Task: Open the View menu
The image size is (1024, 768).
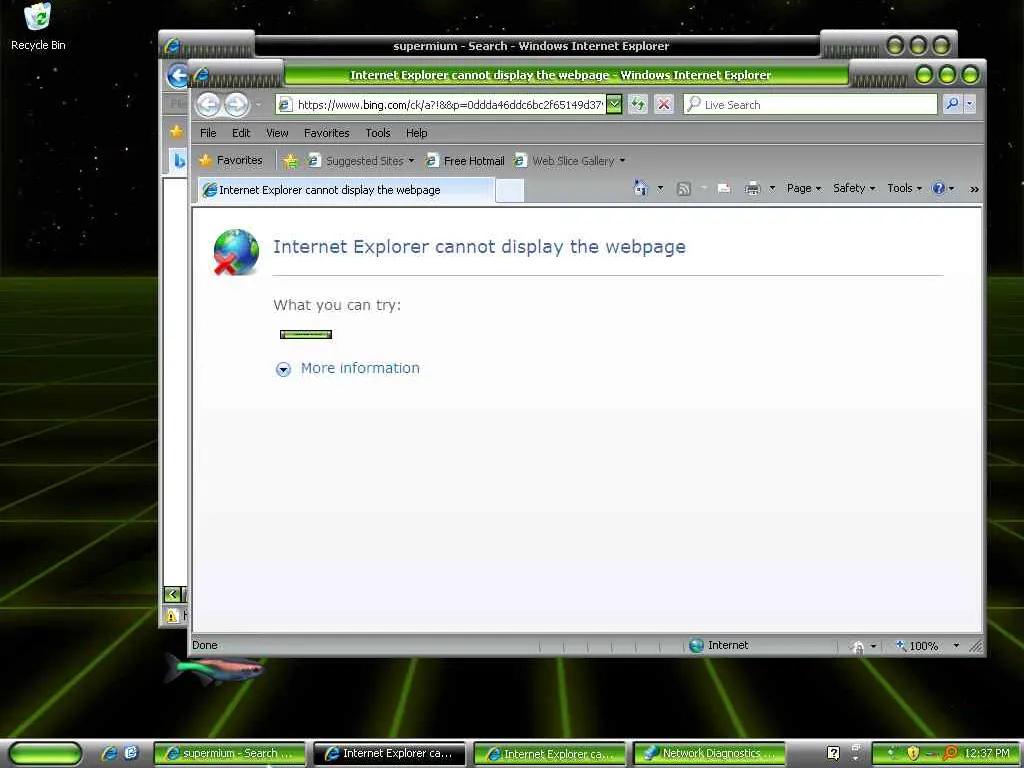Action: 277,133
